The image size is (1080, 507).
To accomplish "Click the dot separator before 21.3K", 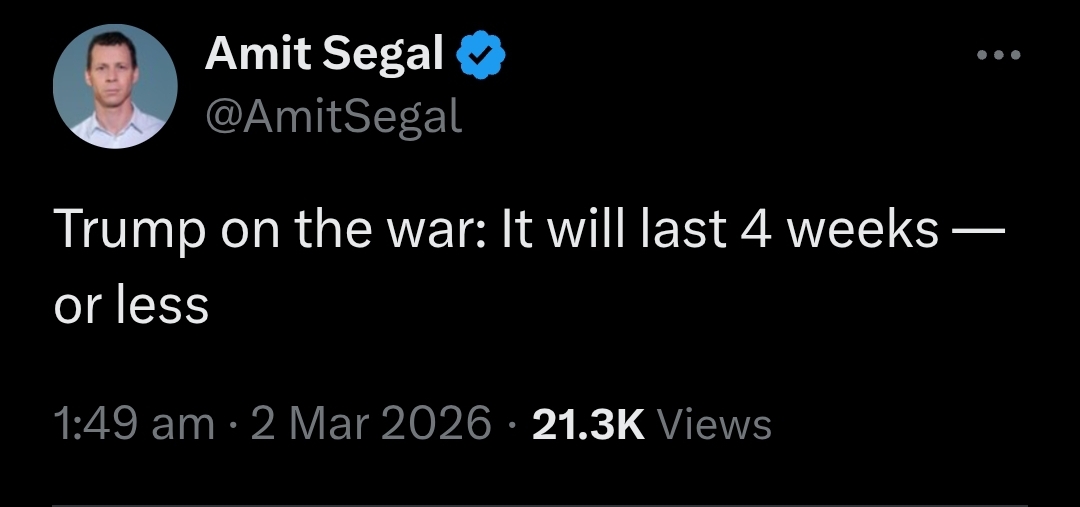I will (x=512, y=424).
